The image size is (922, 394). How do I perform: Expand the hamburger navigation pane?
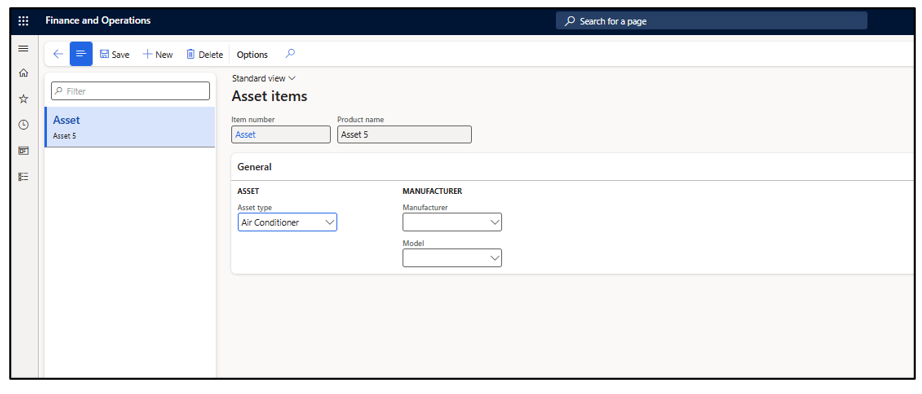[24, 49]
